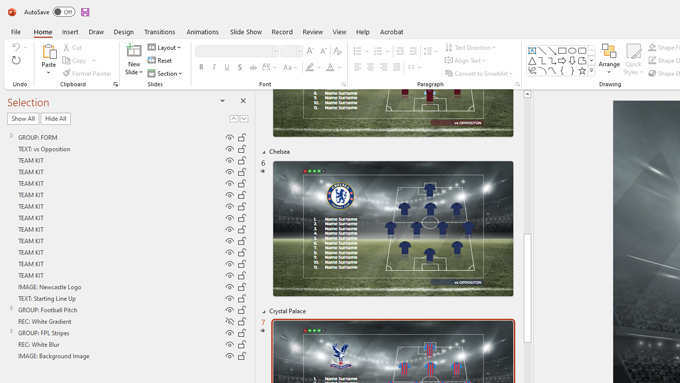Expand GROUP: FPL Stripes tree item

[x=12, y=331]
